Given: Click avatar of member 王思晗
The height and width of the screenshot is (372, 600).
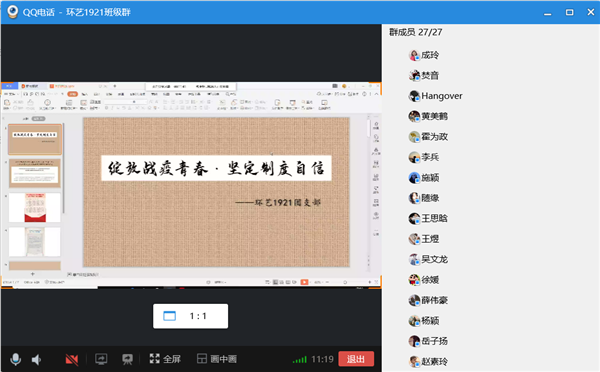Looking at the screenshot, I should 414,219.
